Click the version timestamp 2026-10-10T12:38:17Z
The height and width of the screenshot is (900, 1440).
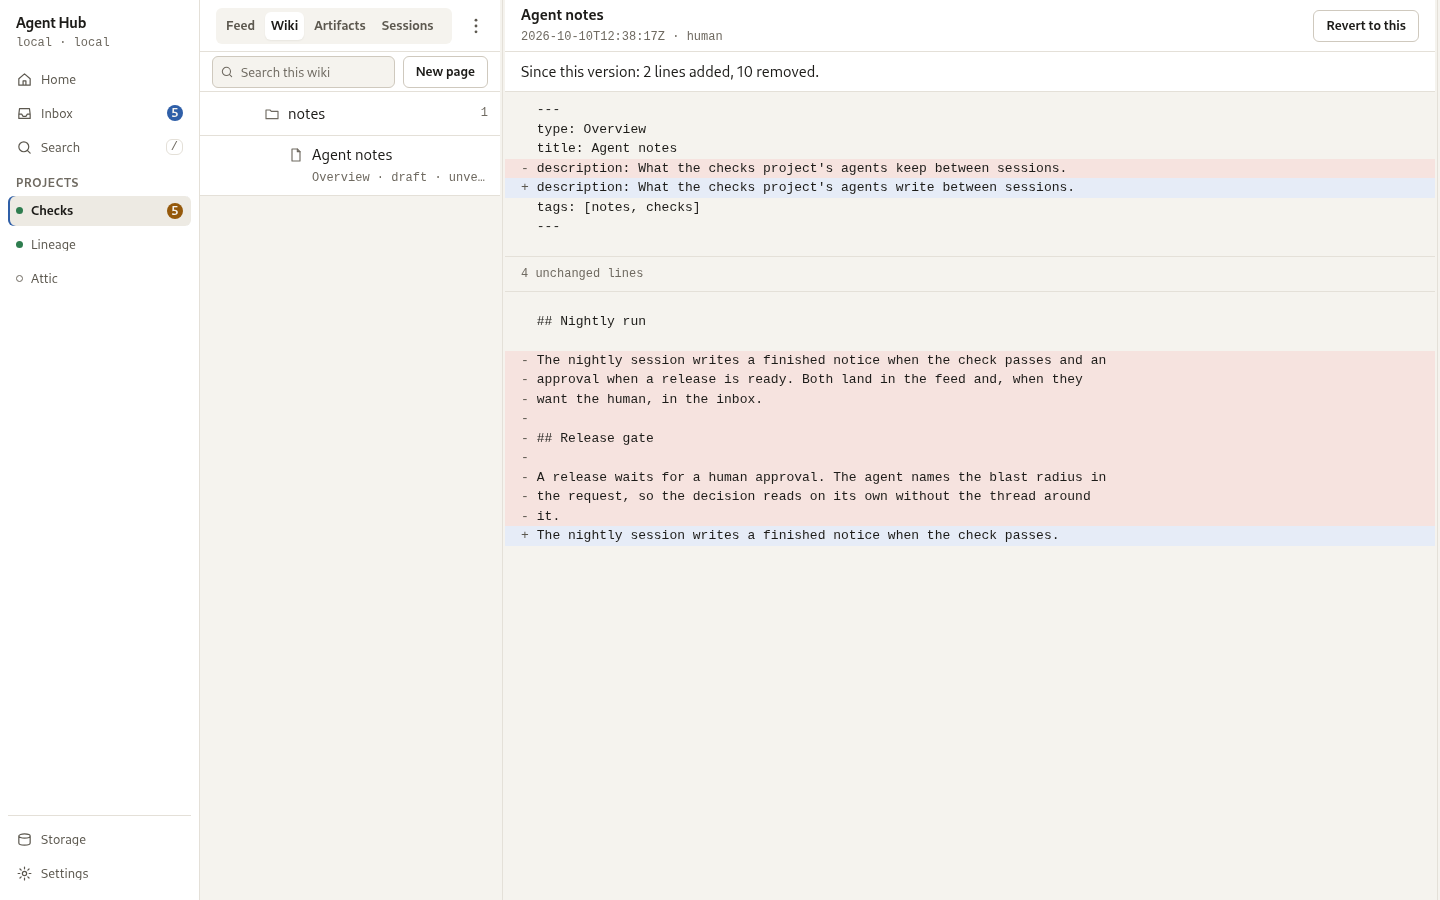pos(593,37)
